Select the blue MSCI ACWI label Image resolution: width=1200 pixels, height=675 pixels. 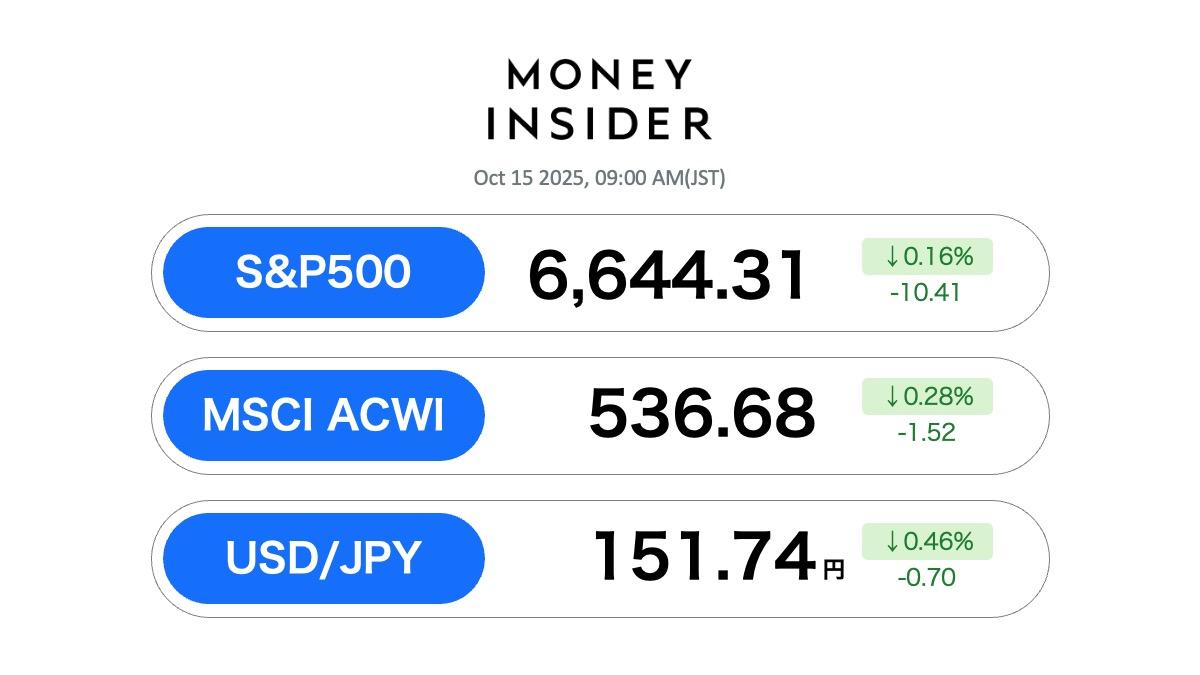pos(323,415)
